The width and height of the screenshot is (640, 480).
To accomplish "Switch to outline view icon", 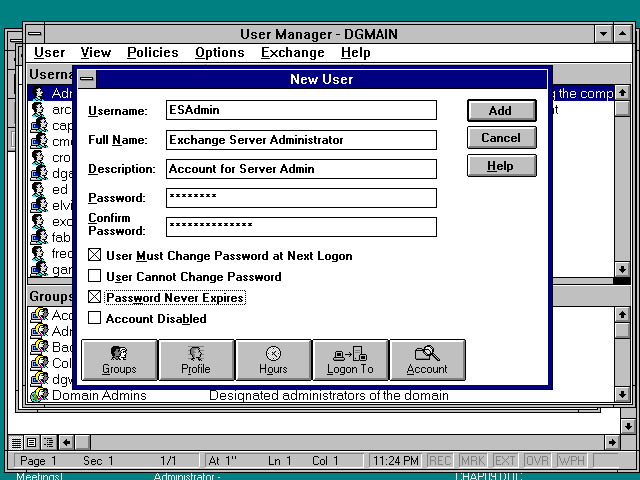I will (49, 442).
